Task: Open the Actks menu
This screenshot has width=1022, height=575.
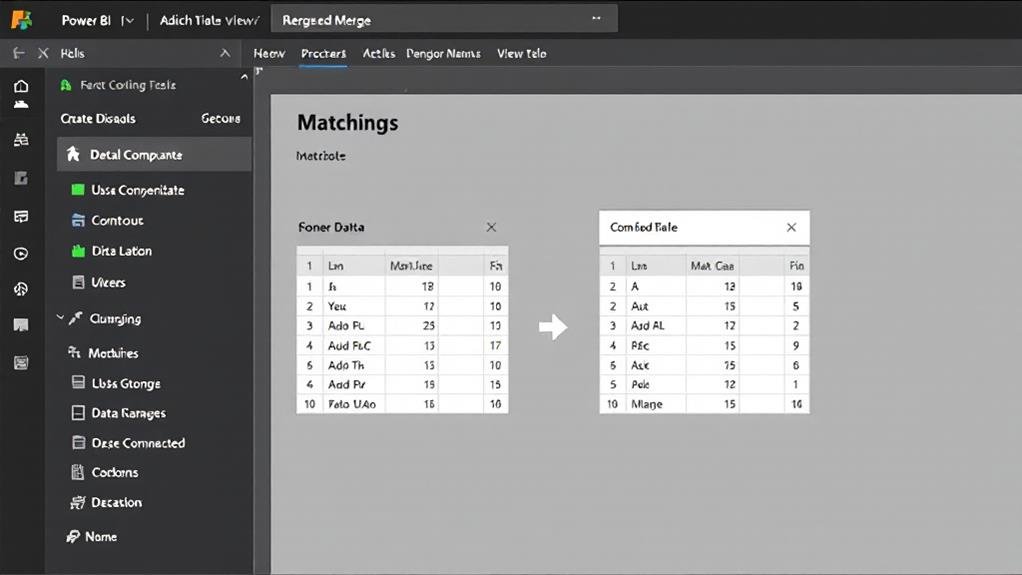Action: 379,53
